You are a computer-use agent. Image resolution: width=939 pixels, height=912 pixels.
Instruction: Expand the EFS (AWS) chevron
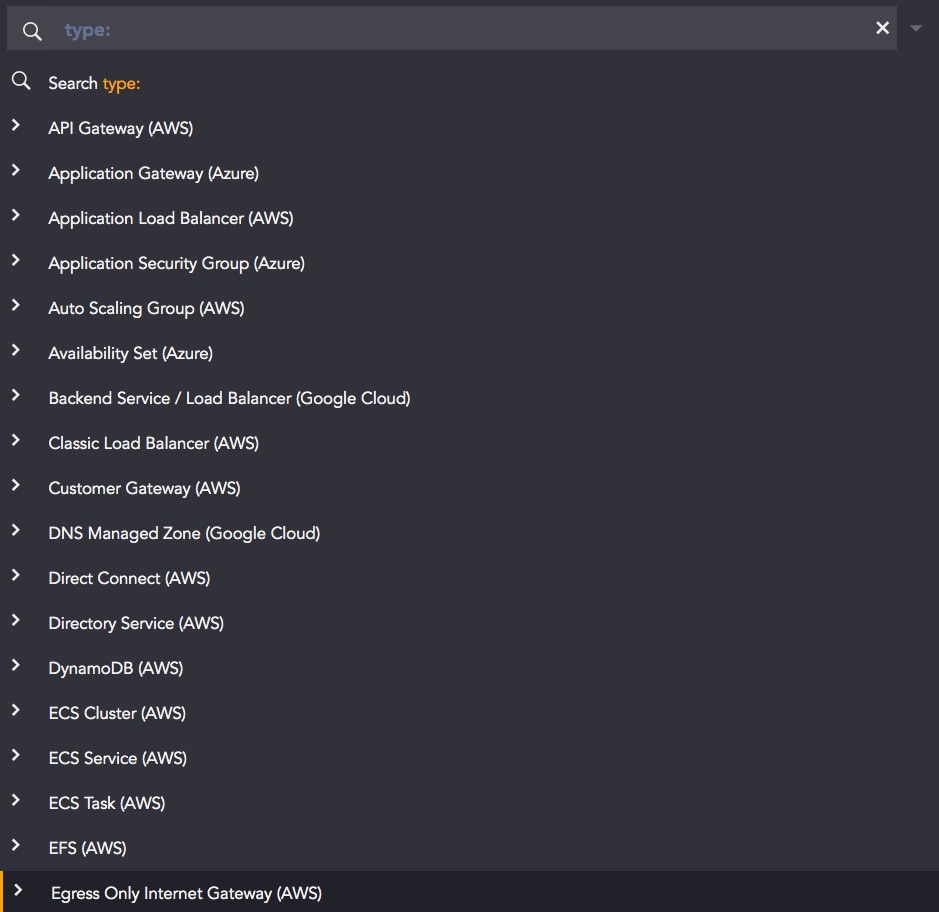coord(16,845)
